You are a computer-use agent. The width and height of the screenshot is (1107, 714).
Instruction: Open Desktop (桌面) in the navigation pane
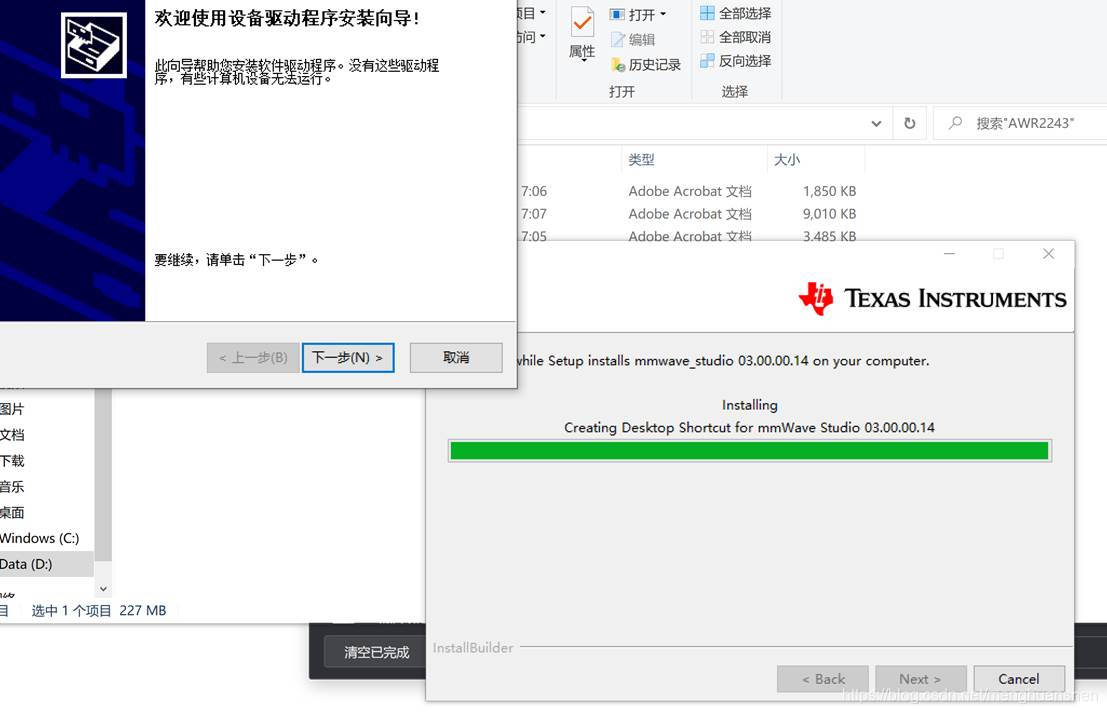coord(12,513)
